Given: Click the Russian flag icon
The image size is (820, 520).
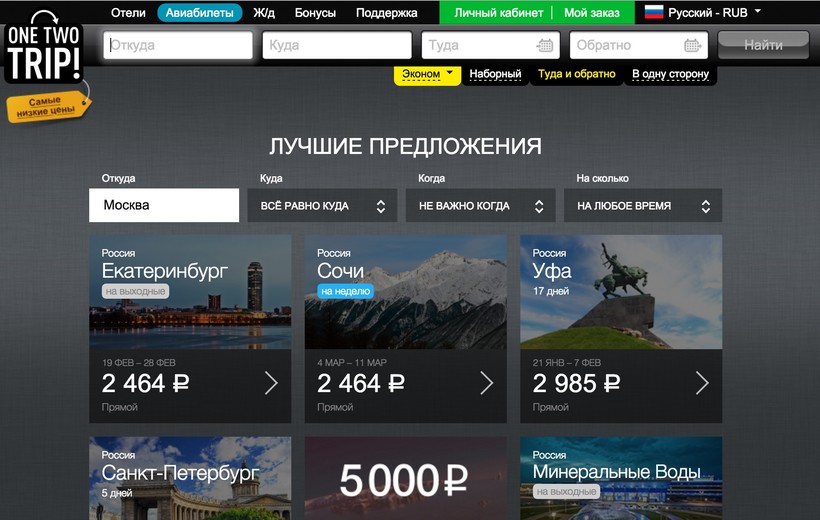Looking at the screenshot, I should coord(654,13).
